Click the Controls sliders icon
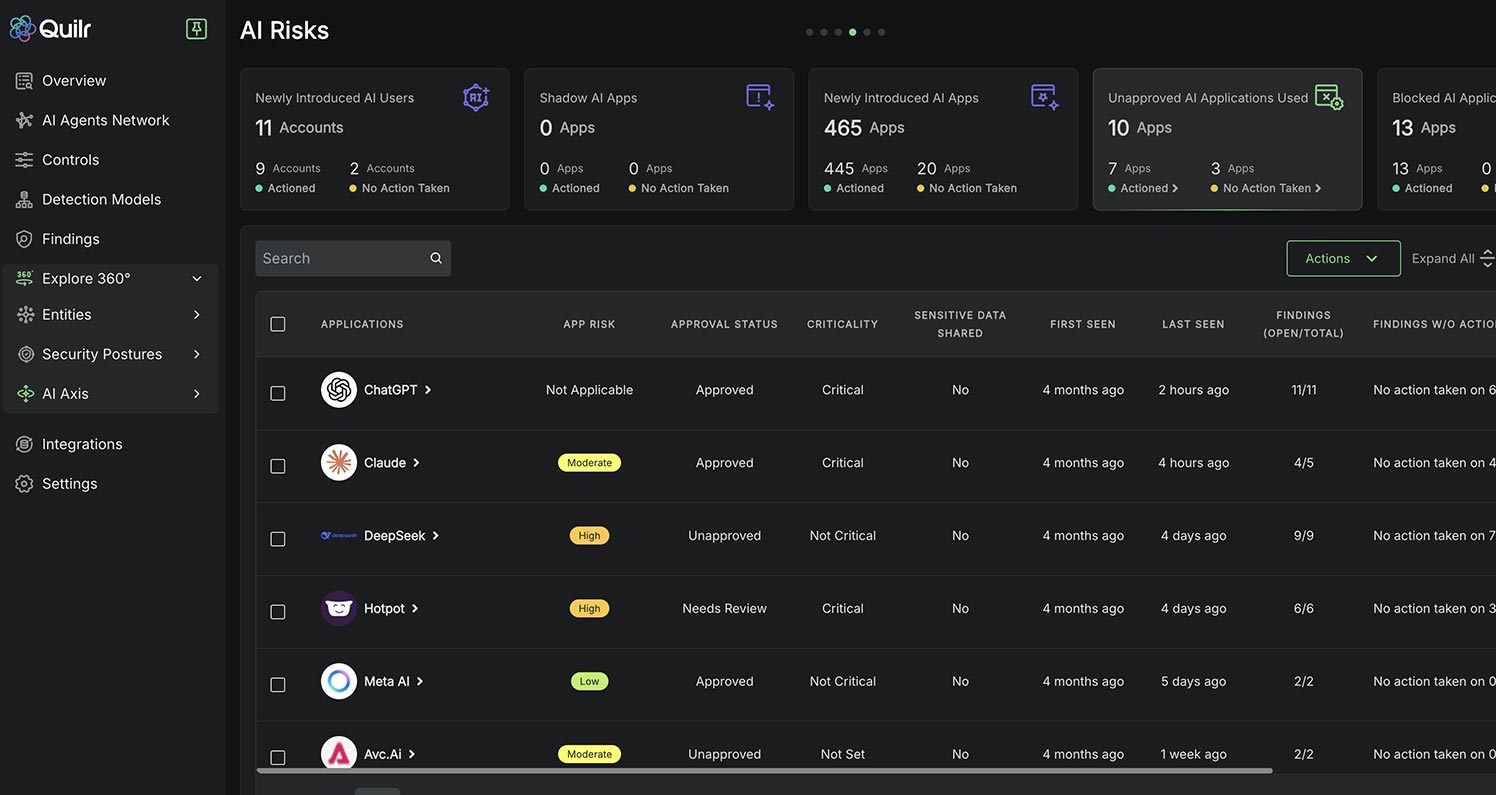1496x795 pixels. [x=24, y=160]
